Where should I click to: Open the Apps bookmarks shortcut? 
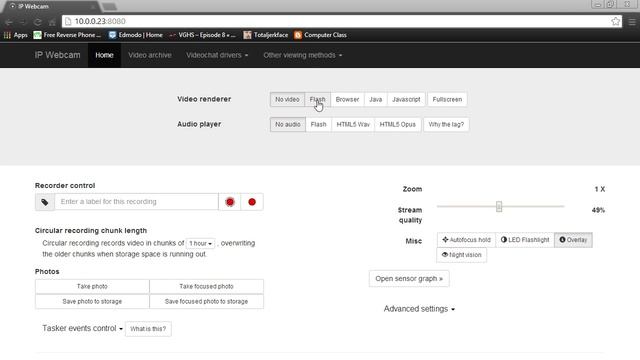(16, 35)
